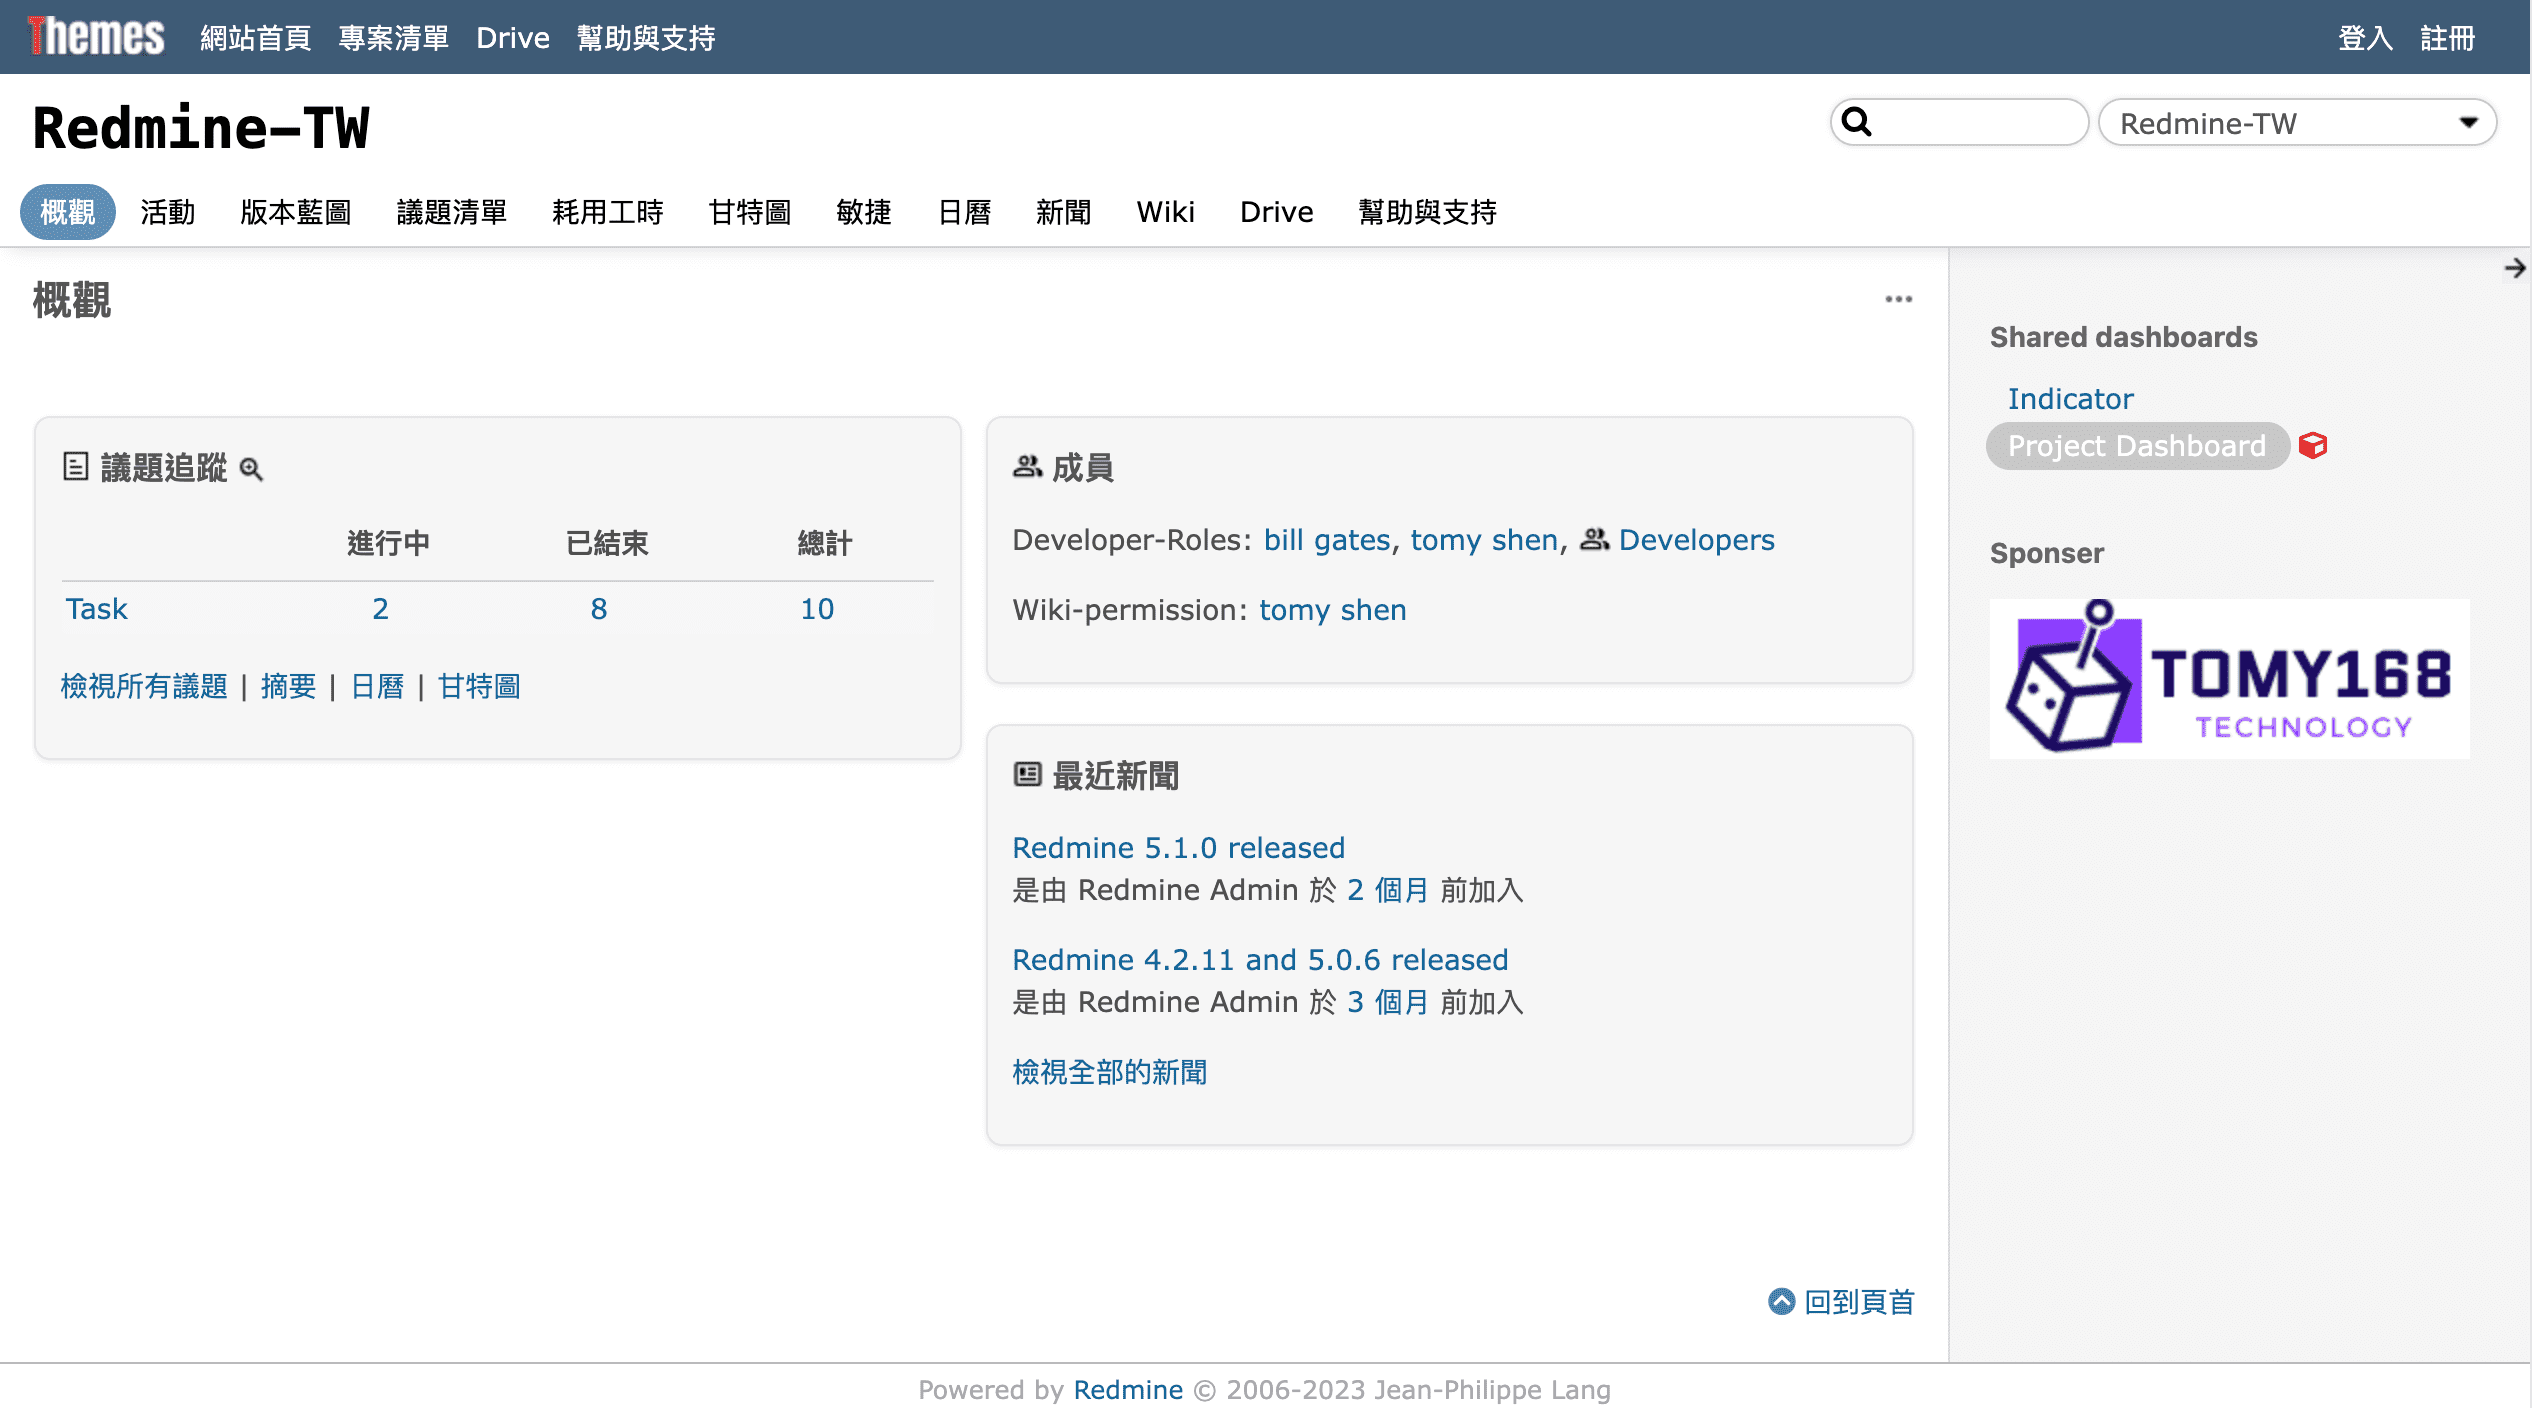Click the 2 個月 time link
The width and height of the screenshot is (2532, 1408).
1388,890
